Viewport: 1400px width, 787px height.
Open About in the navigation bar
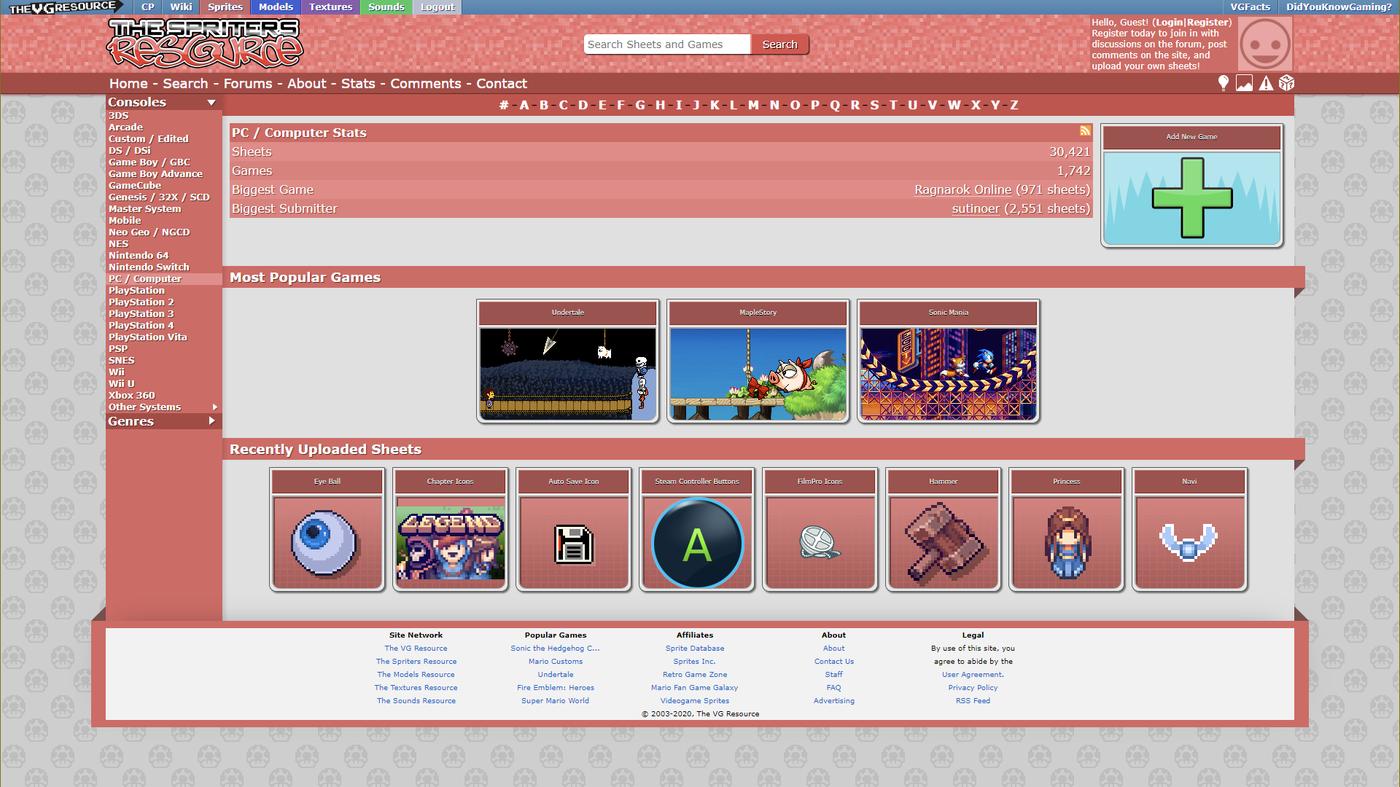point(306,84)
